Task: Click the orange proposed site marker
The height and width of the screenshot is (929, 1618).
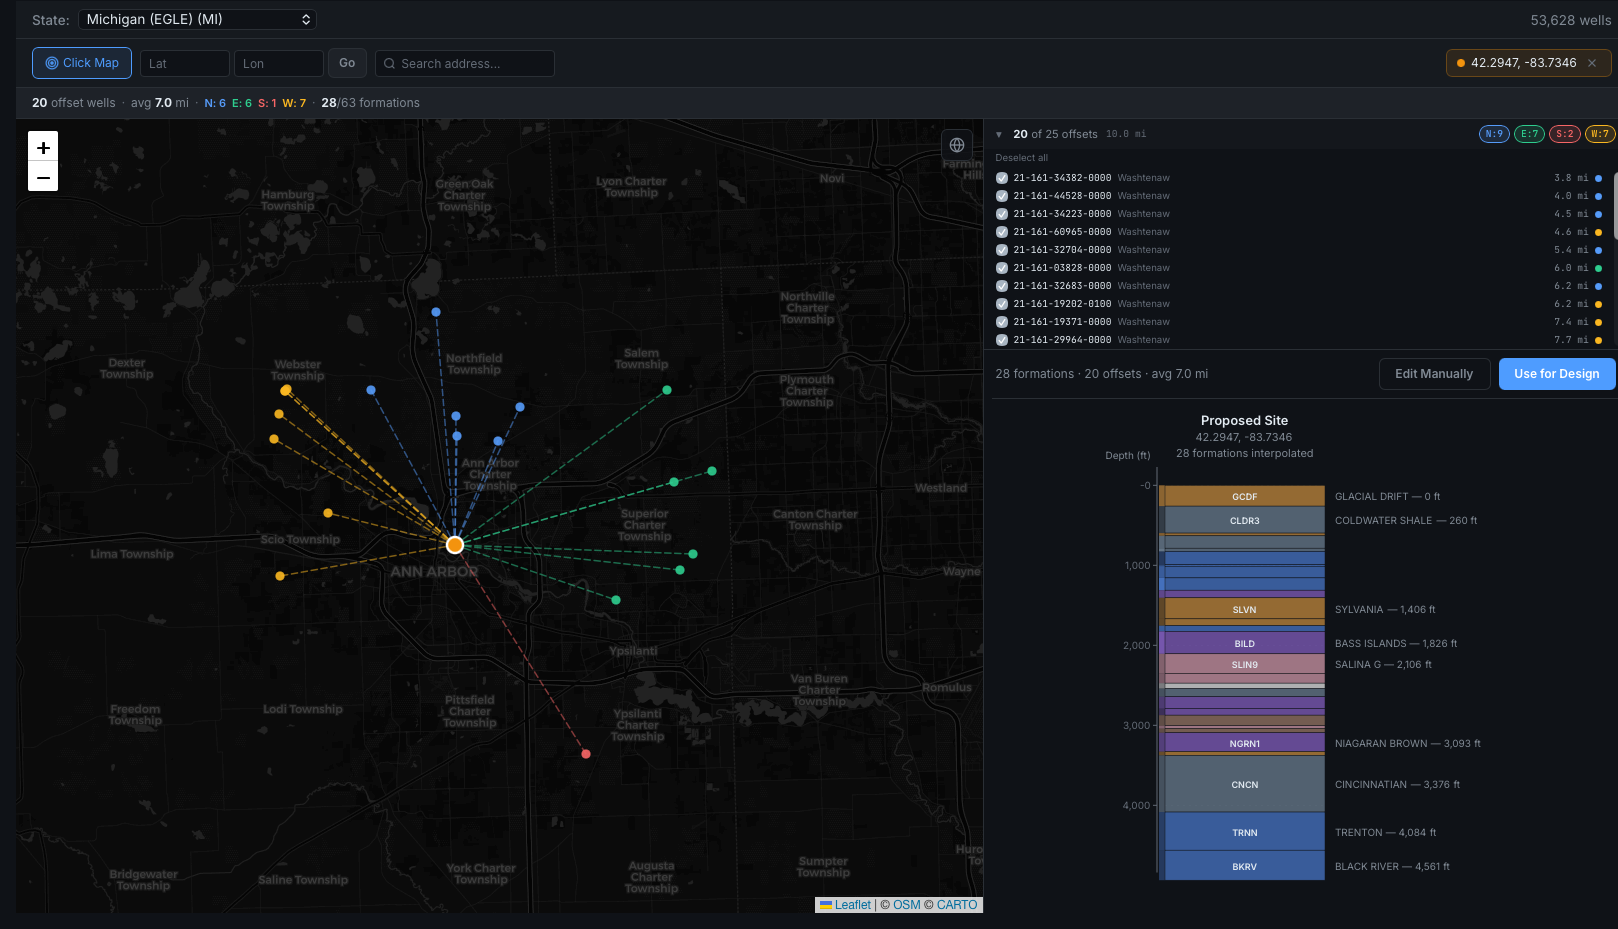Action: point(455,545)
